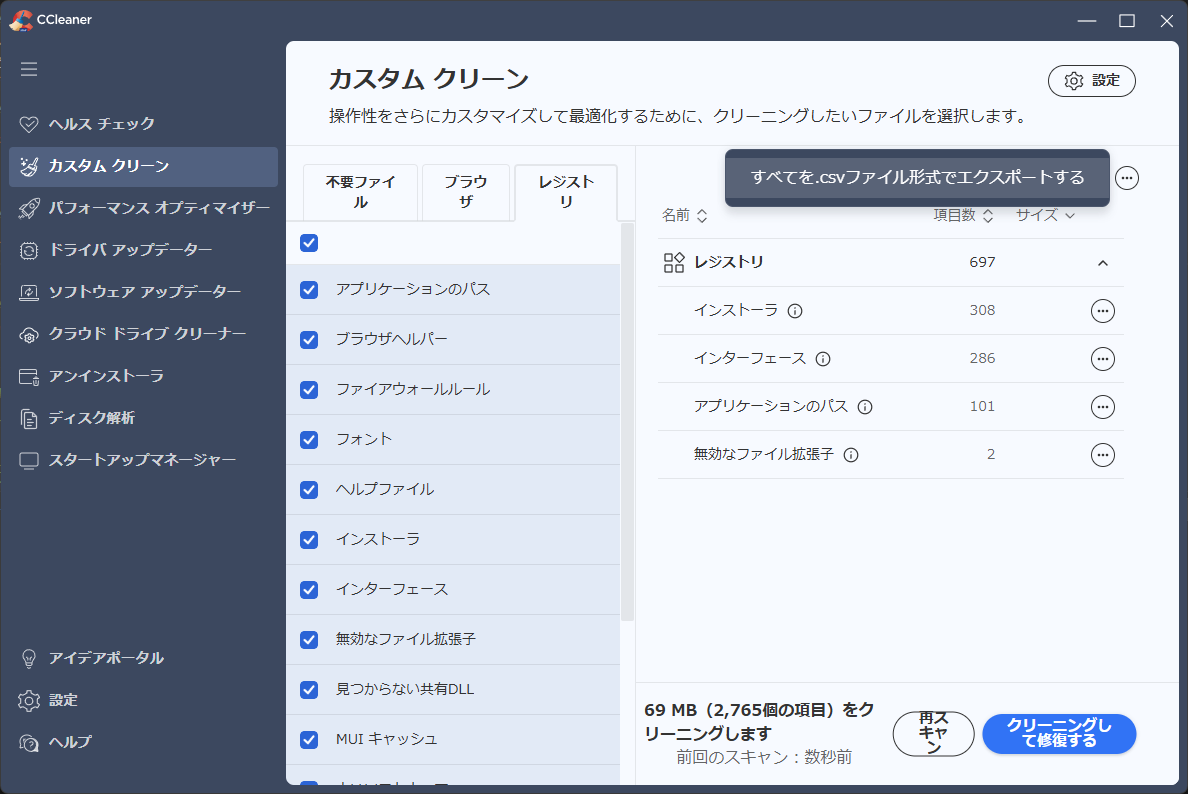
Task: Click the CCleaner logo in the title bar
Action: click(x=20, y=20)
